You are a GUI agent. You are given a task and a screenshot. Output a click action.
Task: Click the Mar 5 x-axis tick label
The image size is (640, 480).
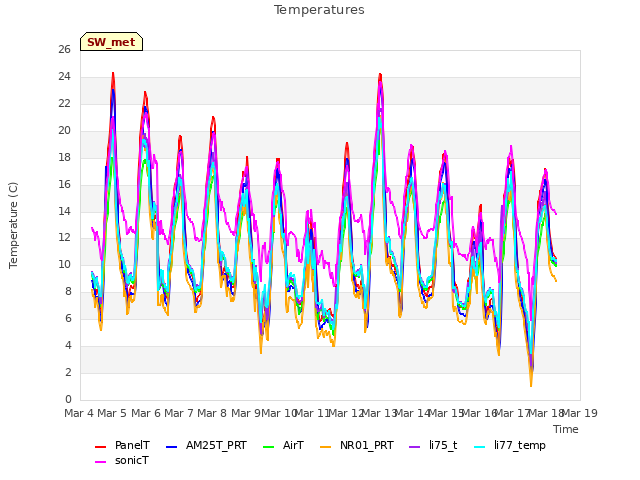click(x=112, y=413)
